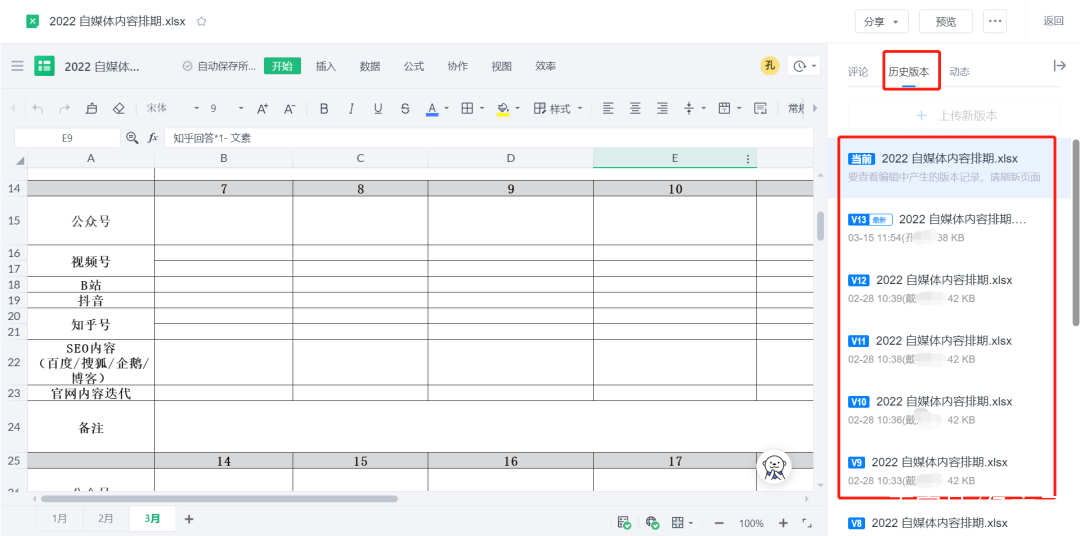Apply italic formatting to cell
1080x536 pixels.
tap(351, 109)
